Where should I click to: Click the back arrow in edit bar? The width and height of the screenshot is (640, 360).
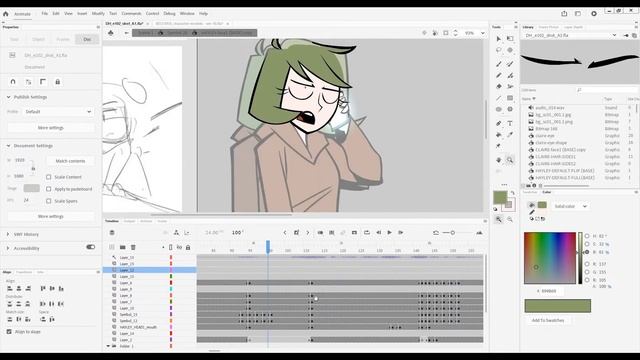[x=127, y=33]
